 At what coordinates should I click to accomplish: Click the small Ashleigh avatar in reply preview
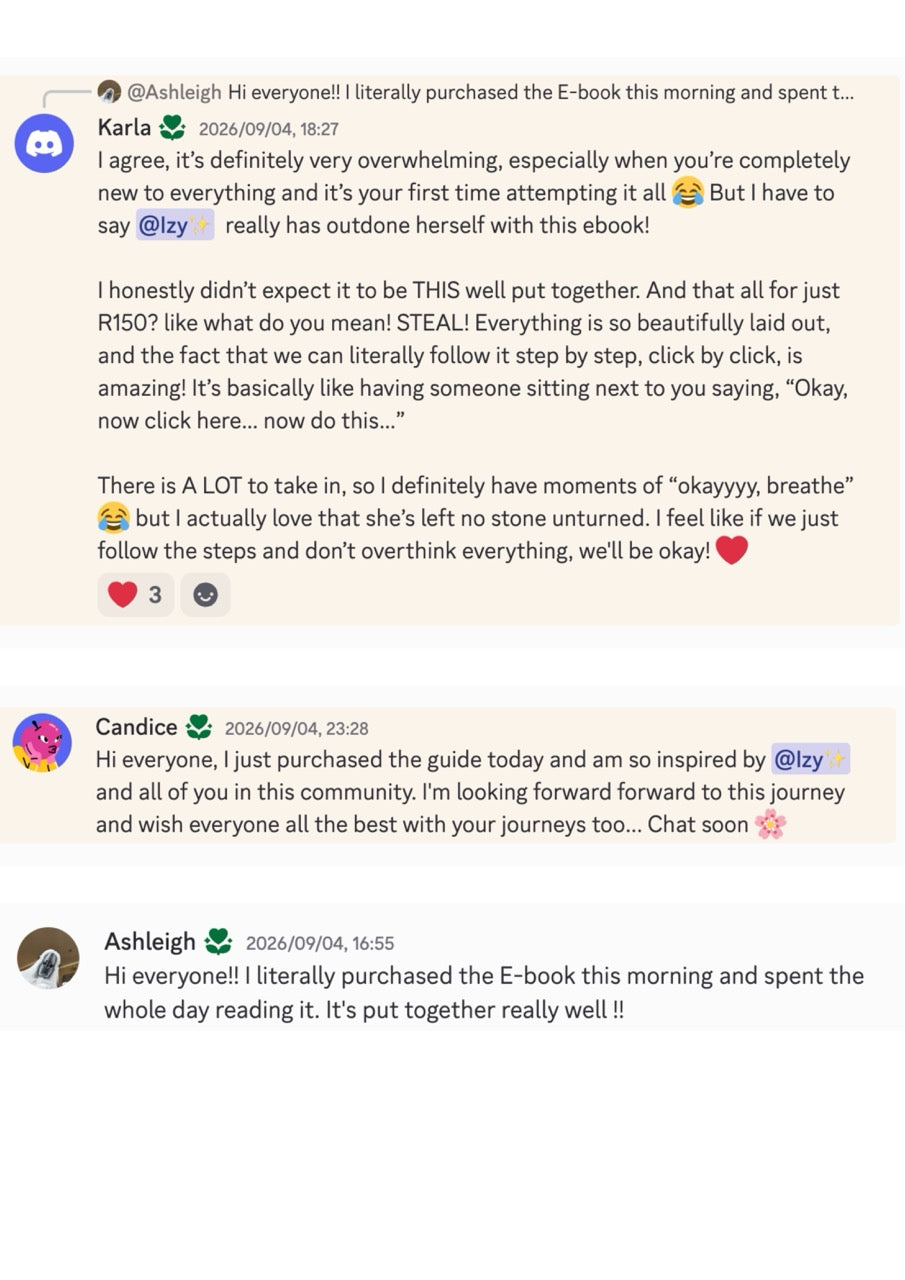pyautogui.click(x=109, y=93)
